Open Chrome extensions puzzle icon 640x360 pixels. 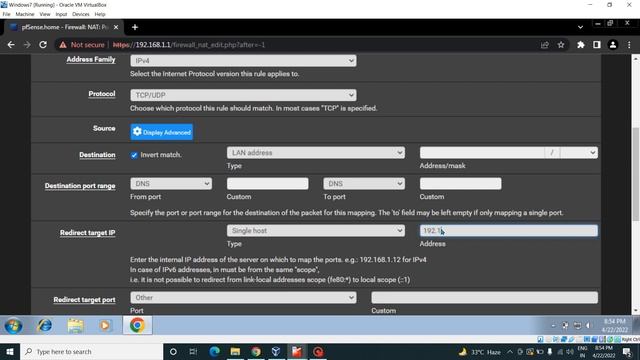pyautogui.click(x=581, y=45)
